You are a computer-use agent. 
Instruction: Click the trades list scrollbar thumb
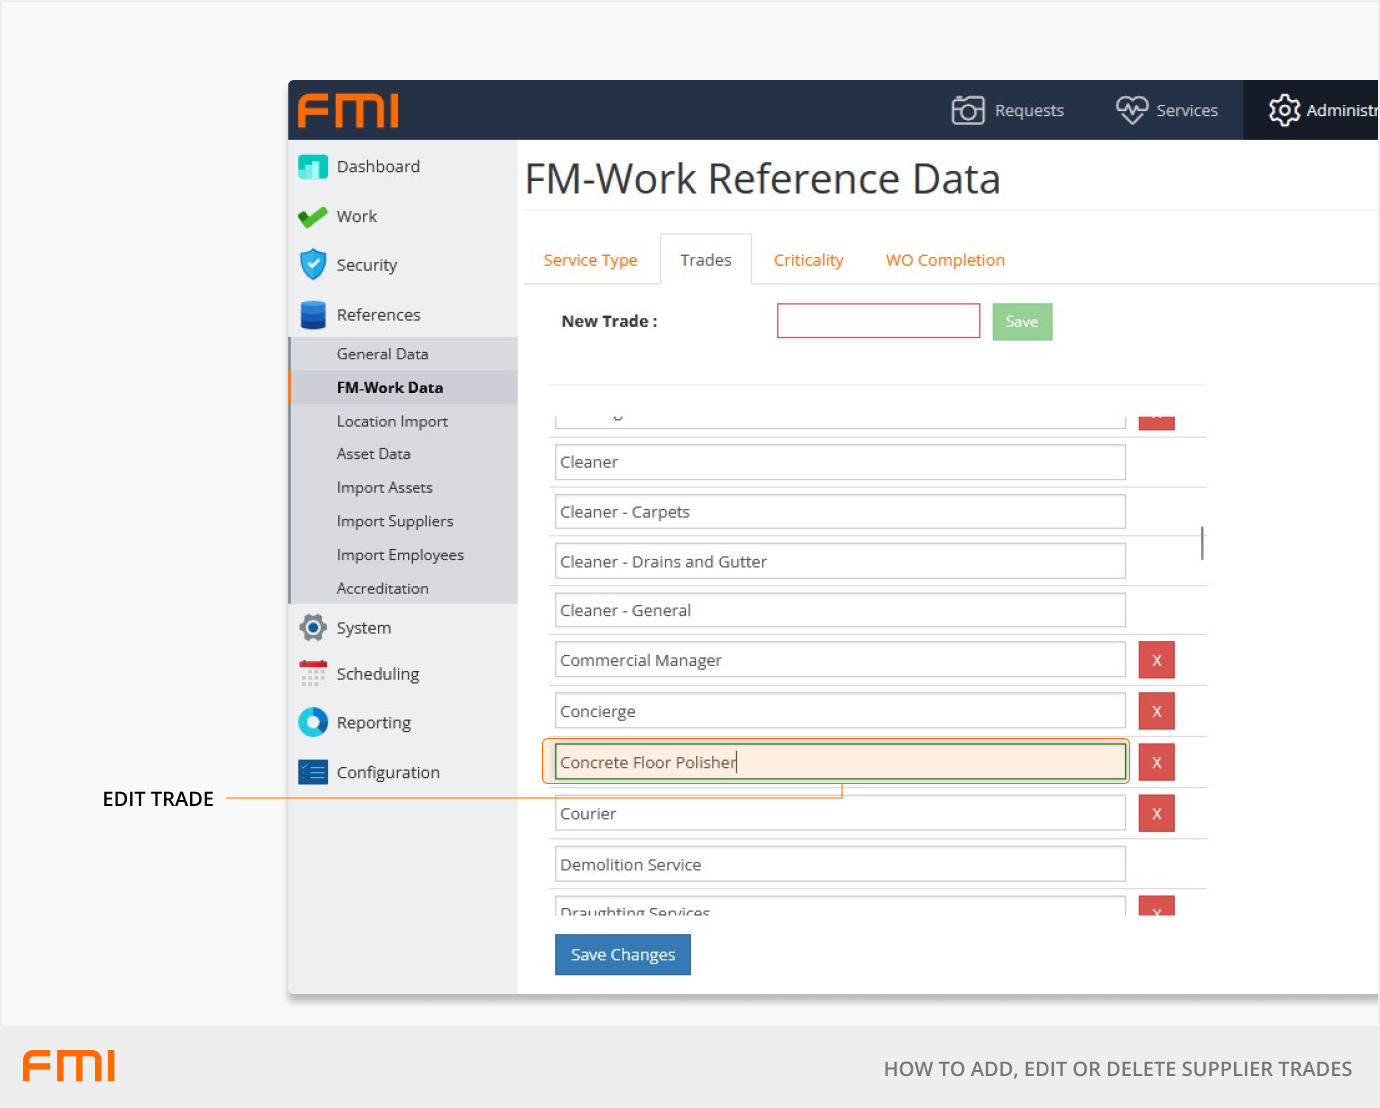pos(1202,543)
